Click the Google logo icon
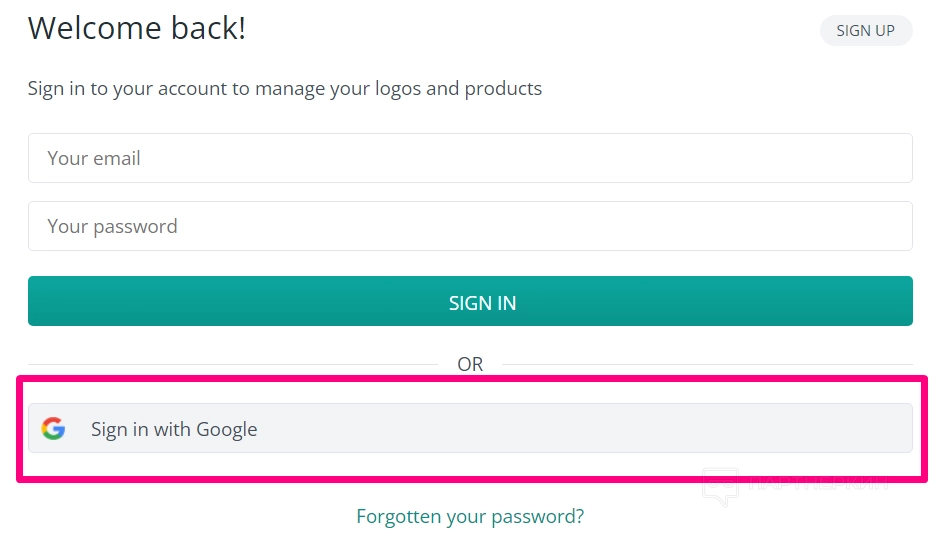 tap(53, 429)
